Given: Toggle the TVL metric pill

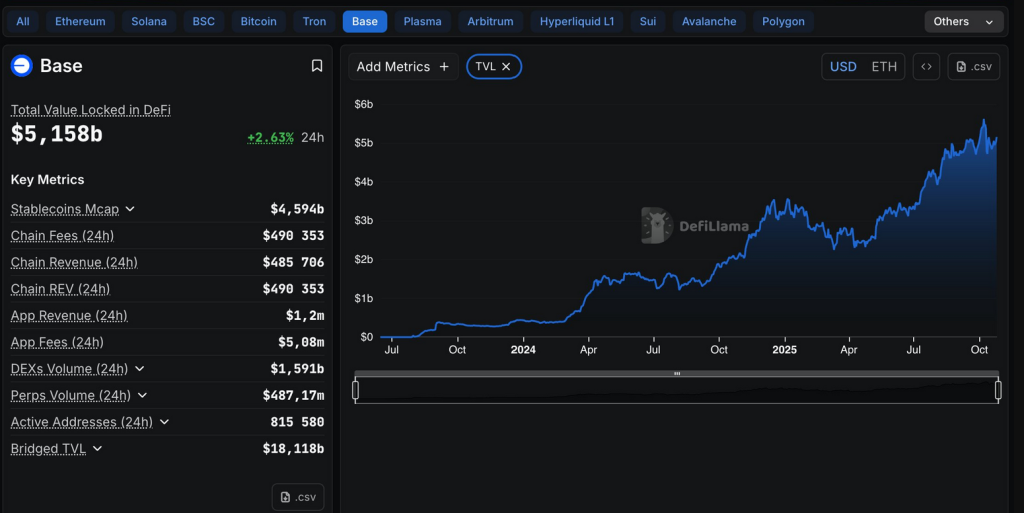Looking at the screenshot, I should tap(494, 67).
